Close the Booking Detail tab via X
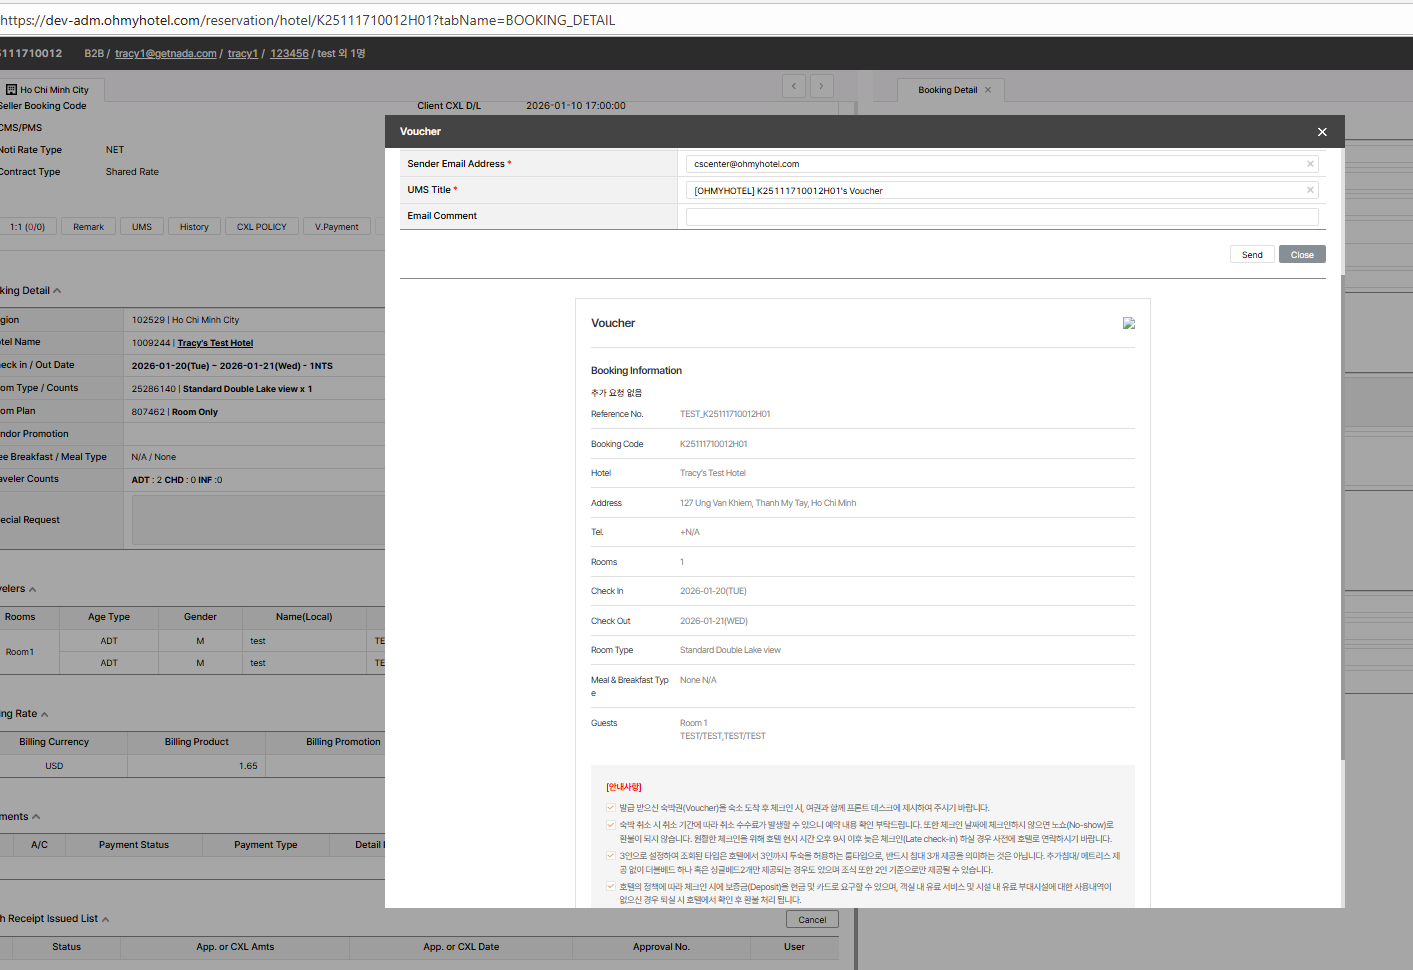This screenshot has width=1413, height=970. 988,90
